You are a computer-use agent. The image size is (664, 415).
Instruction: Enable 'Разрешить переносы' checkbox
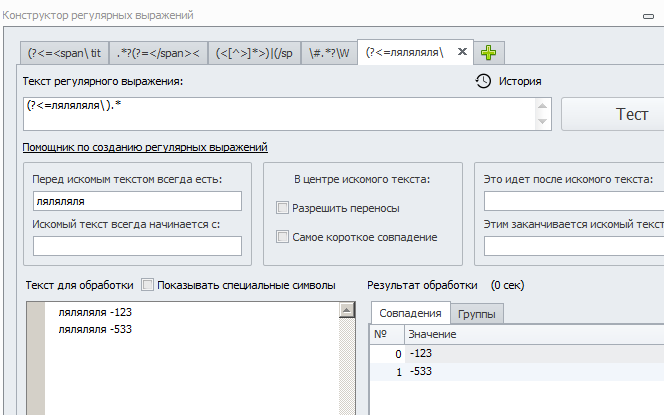click(x=283, y=208)
